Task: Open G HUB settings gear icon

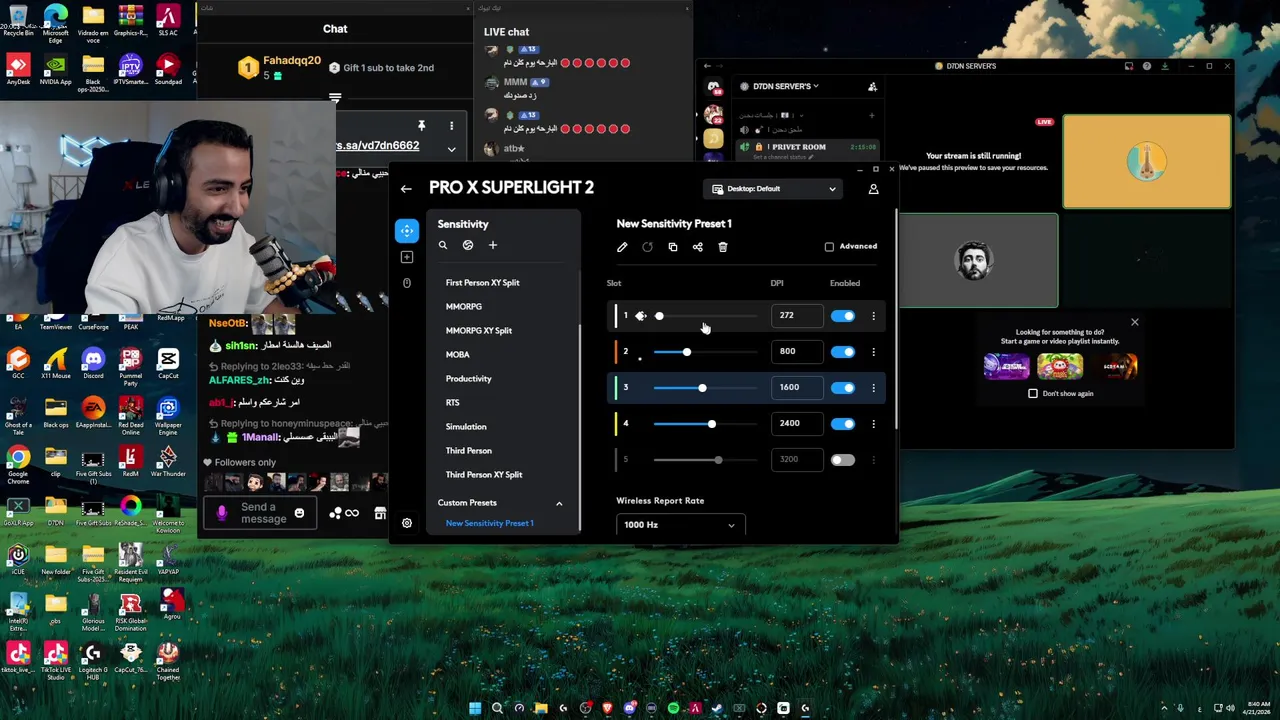Action: pos(406,523)
